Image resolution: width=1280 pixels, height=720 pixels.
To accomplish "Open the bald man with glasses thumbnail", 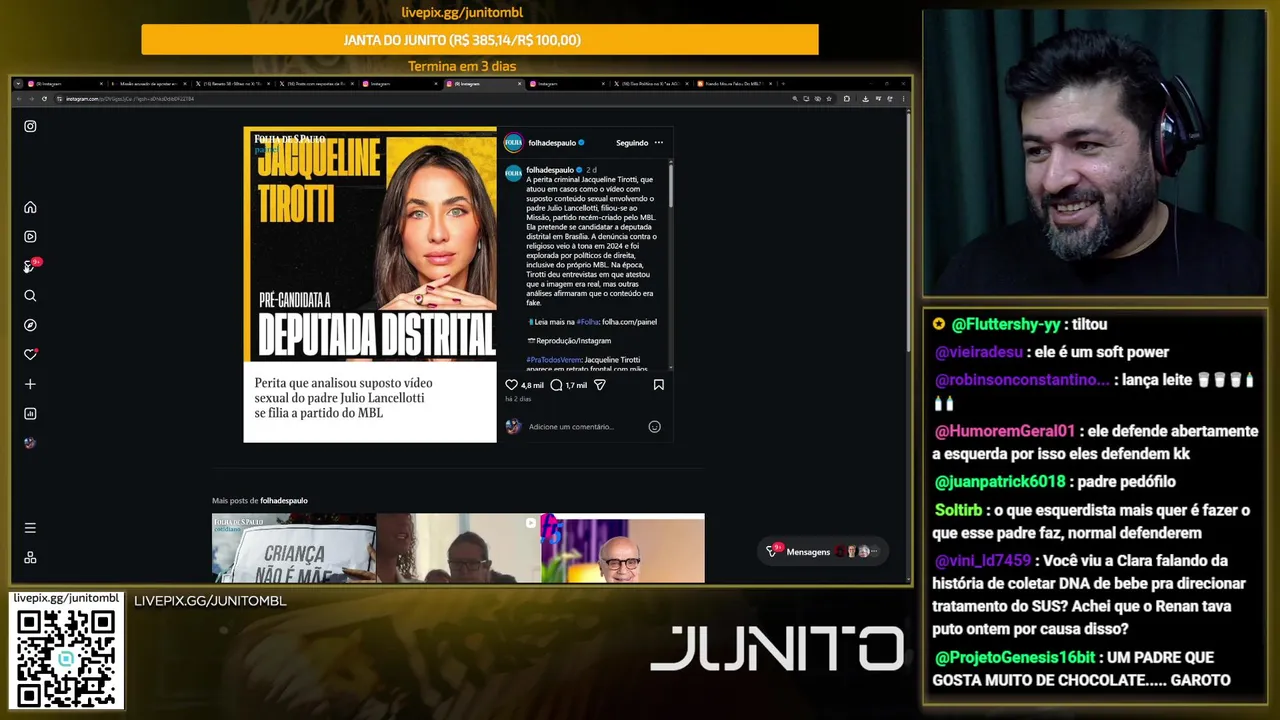I will [x=623, y=548].
